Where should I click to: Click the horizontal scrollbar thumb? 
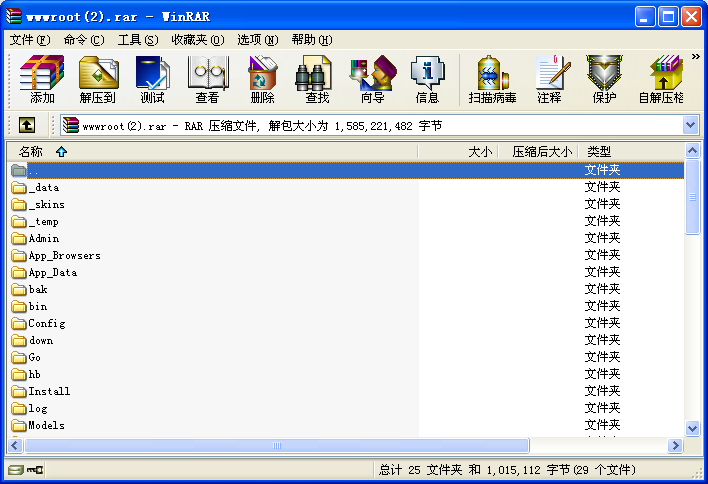point(277,446)
